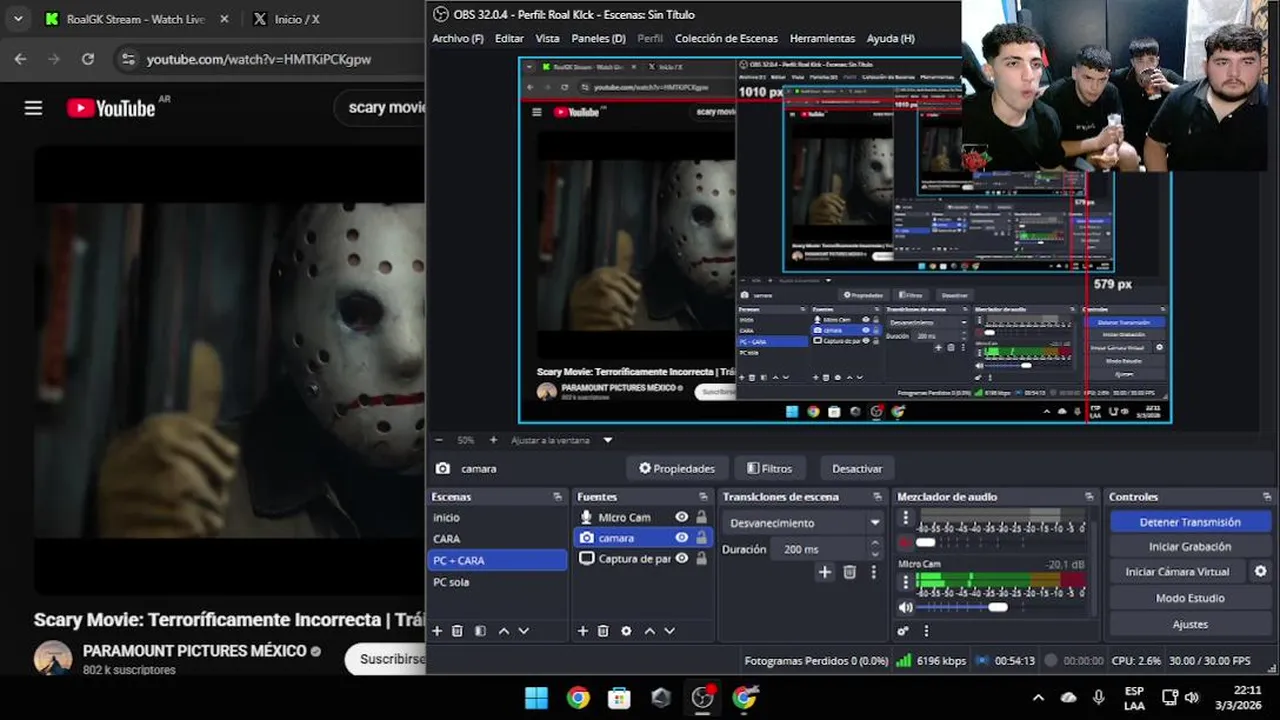Pop out the Escenas dock

pyautogui.click(x=557, y=497)
